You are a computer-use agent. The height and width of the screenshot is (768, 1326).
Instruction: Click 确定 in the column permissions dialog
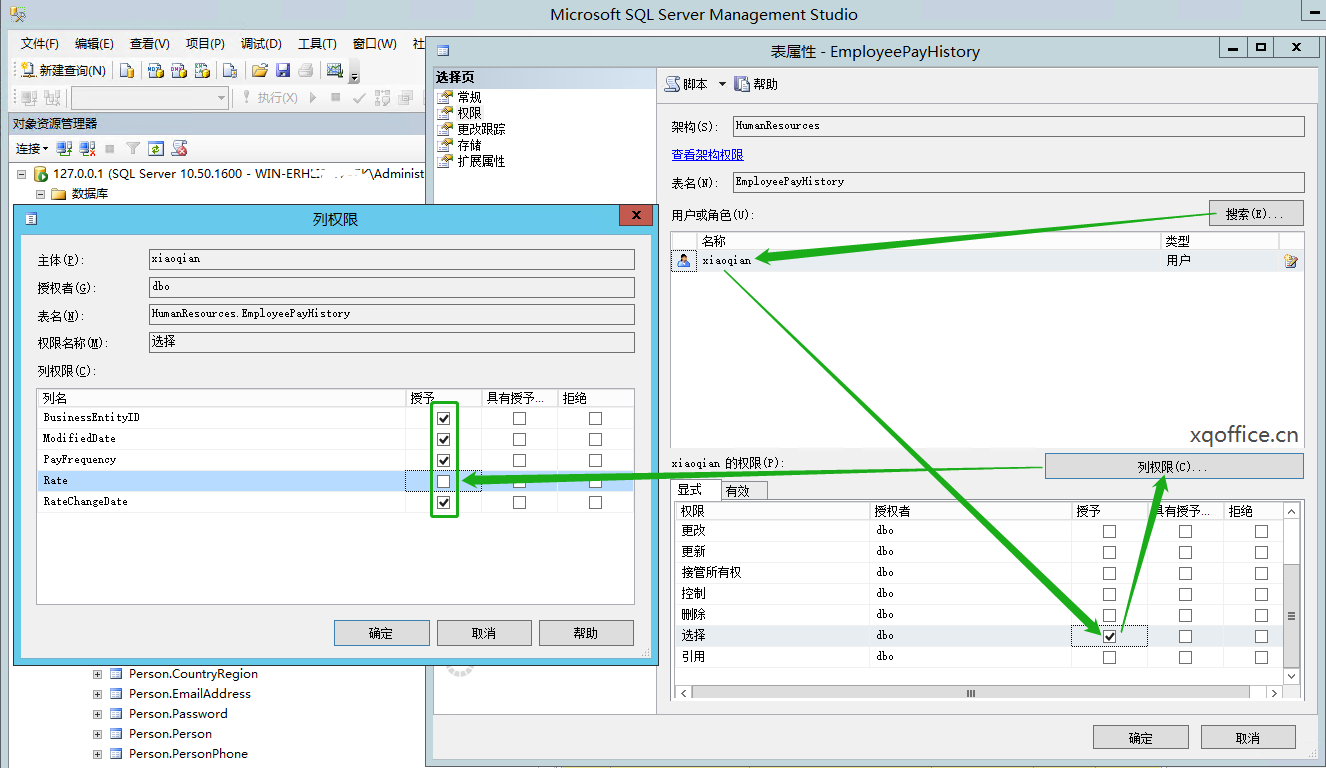point(381,633)
